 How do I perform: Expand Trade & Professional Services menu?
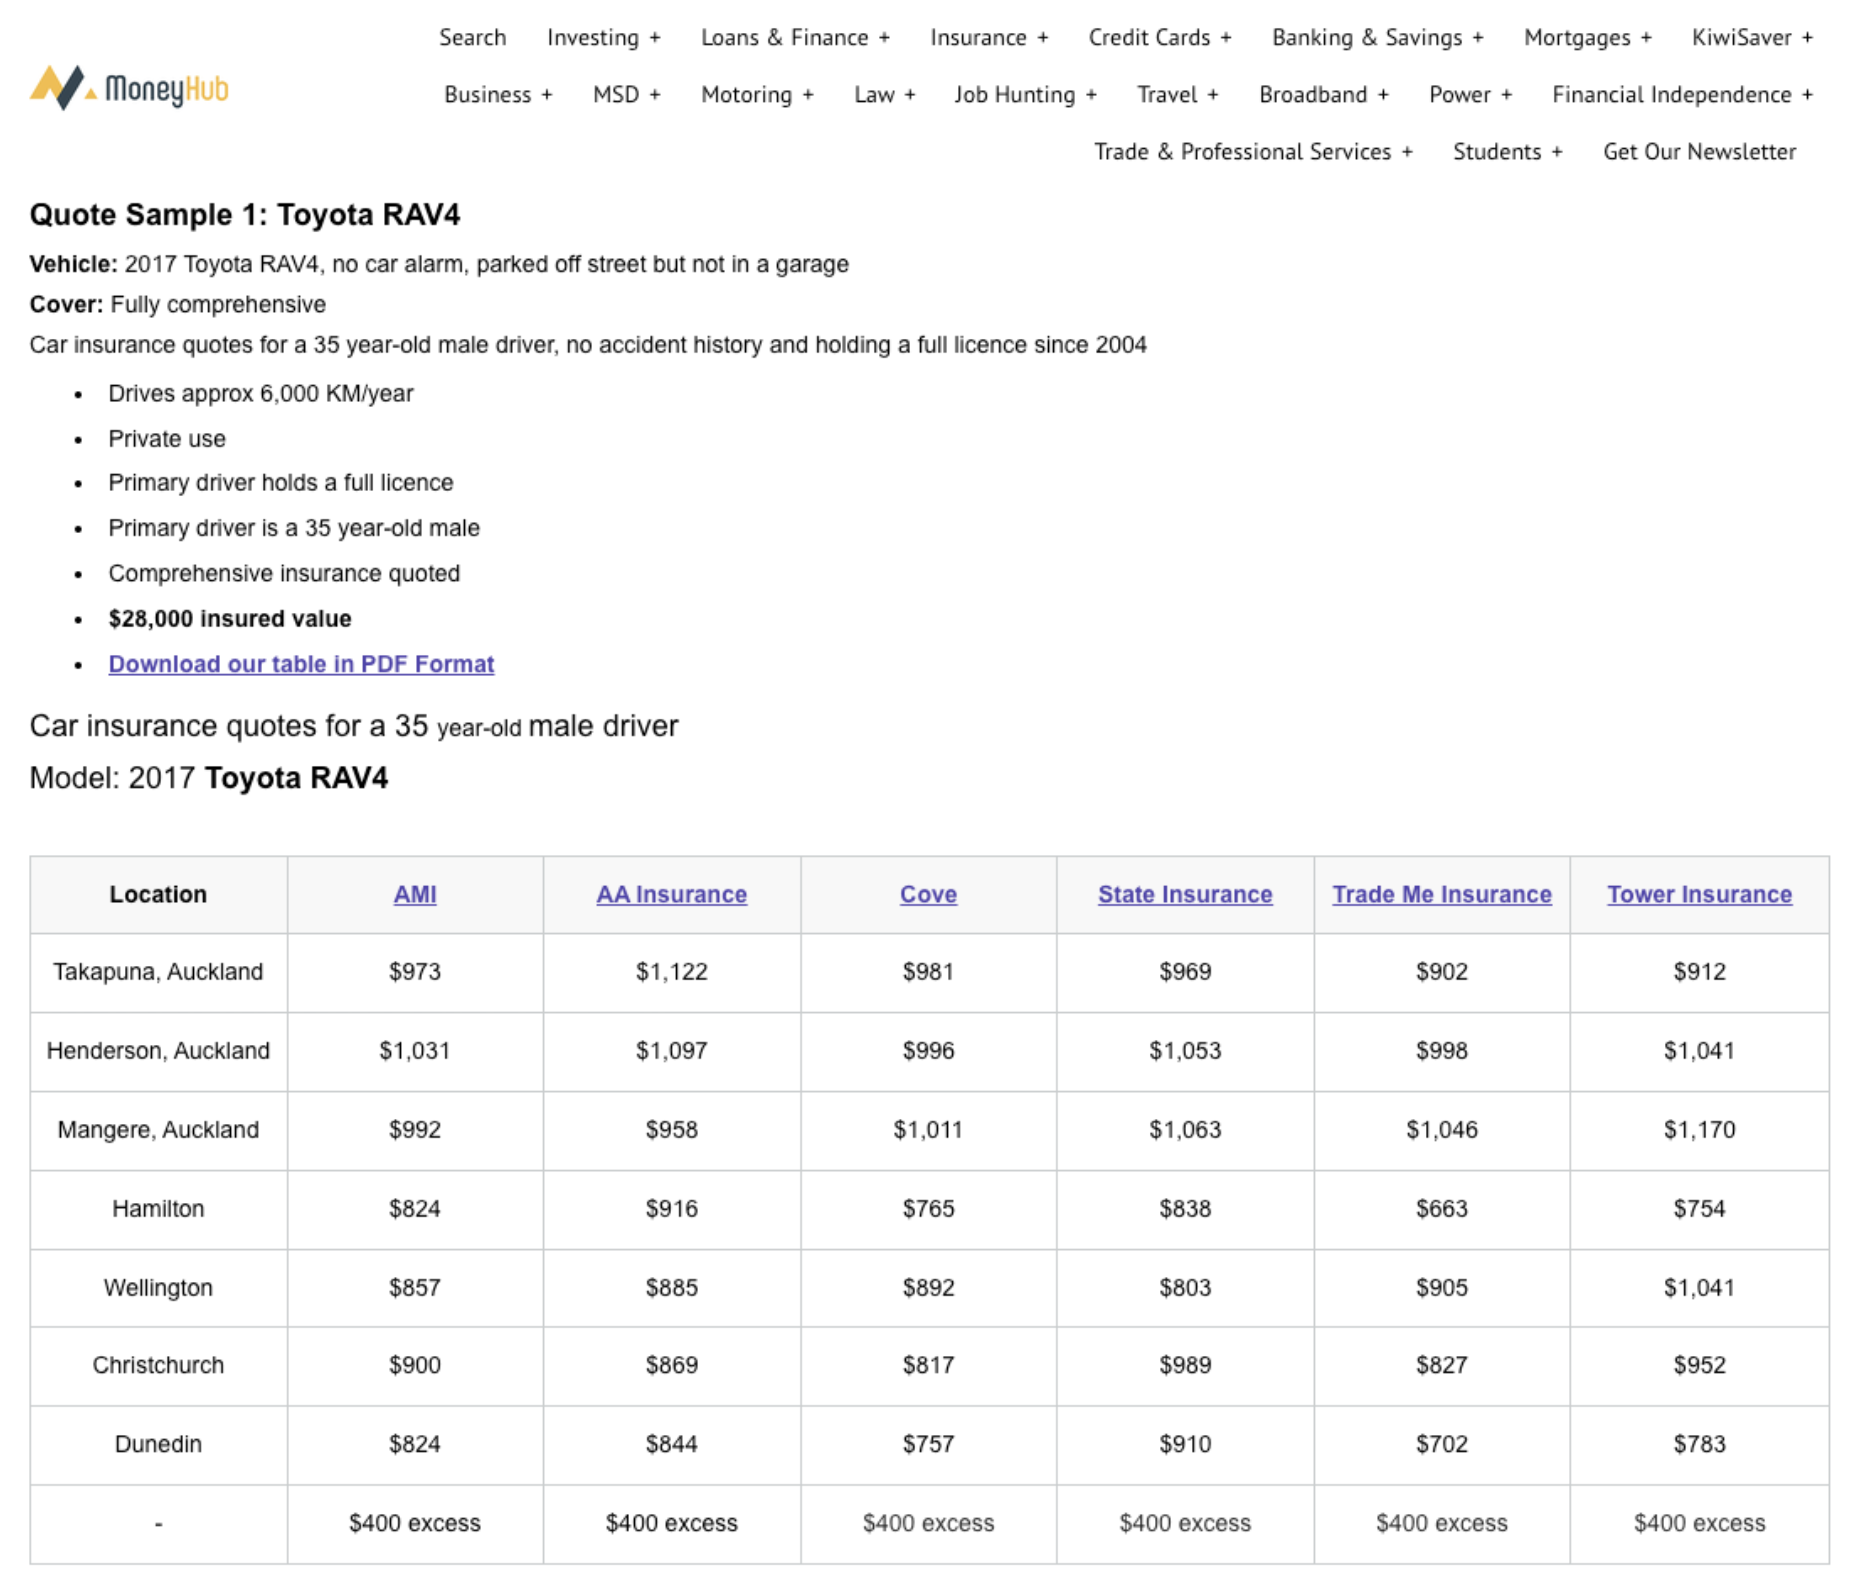1254,151
